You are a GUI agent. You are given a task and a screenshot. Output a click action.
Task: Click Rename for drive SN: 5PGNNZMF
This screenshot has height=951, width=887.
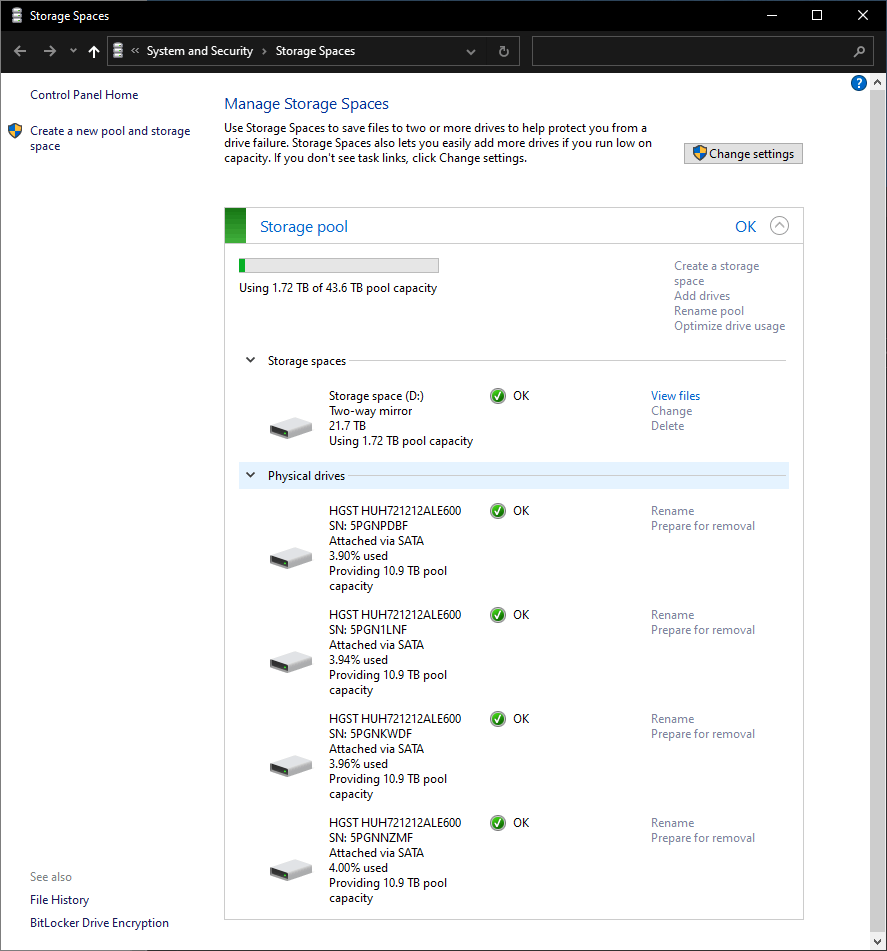tap(672, 823)
